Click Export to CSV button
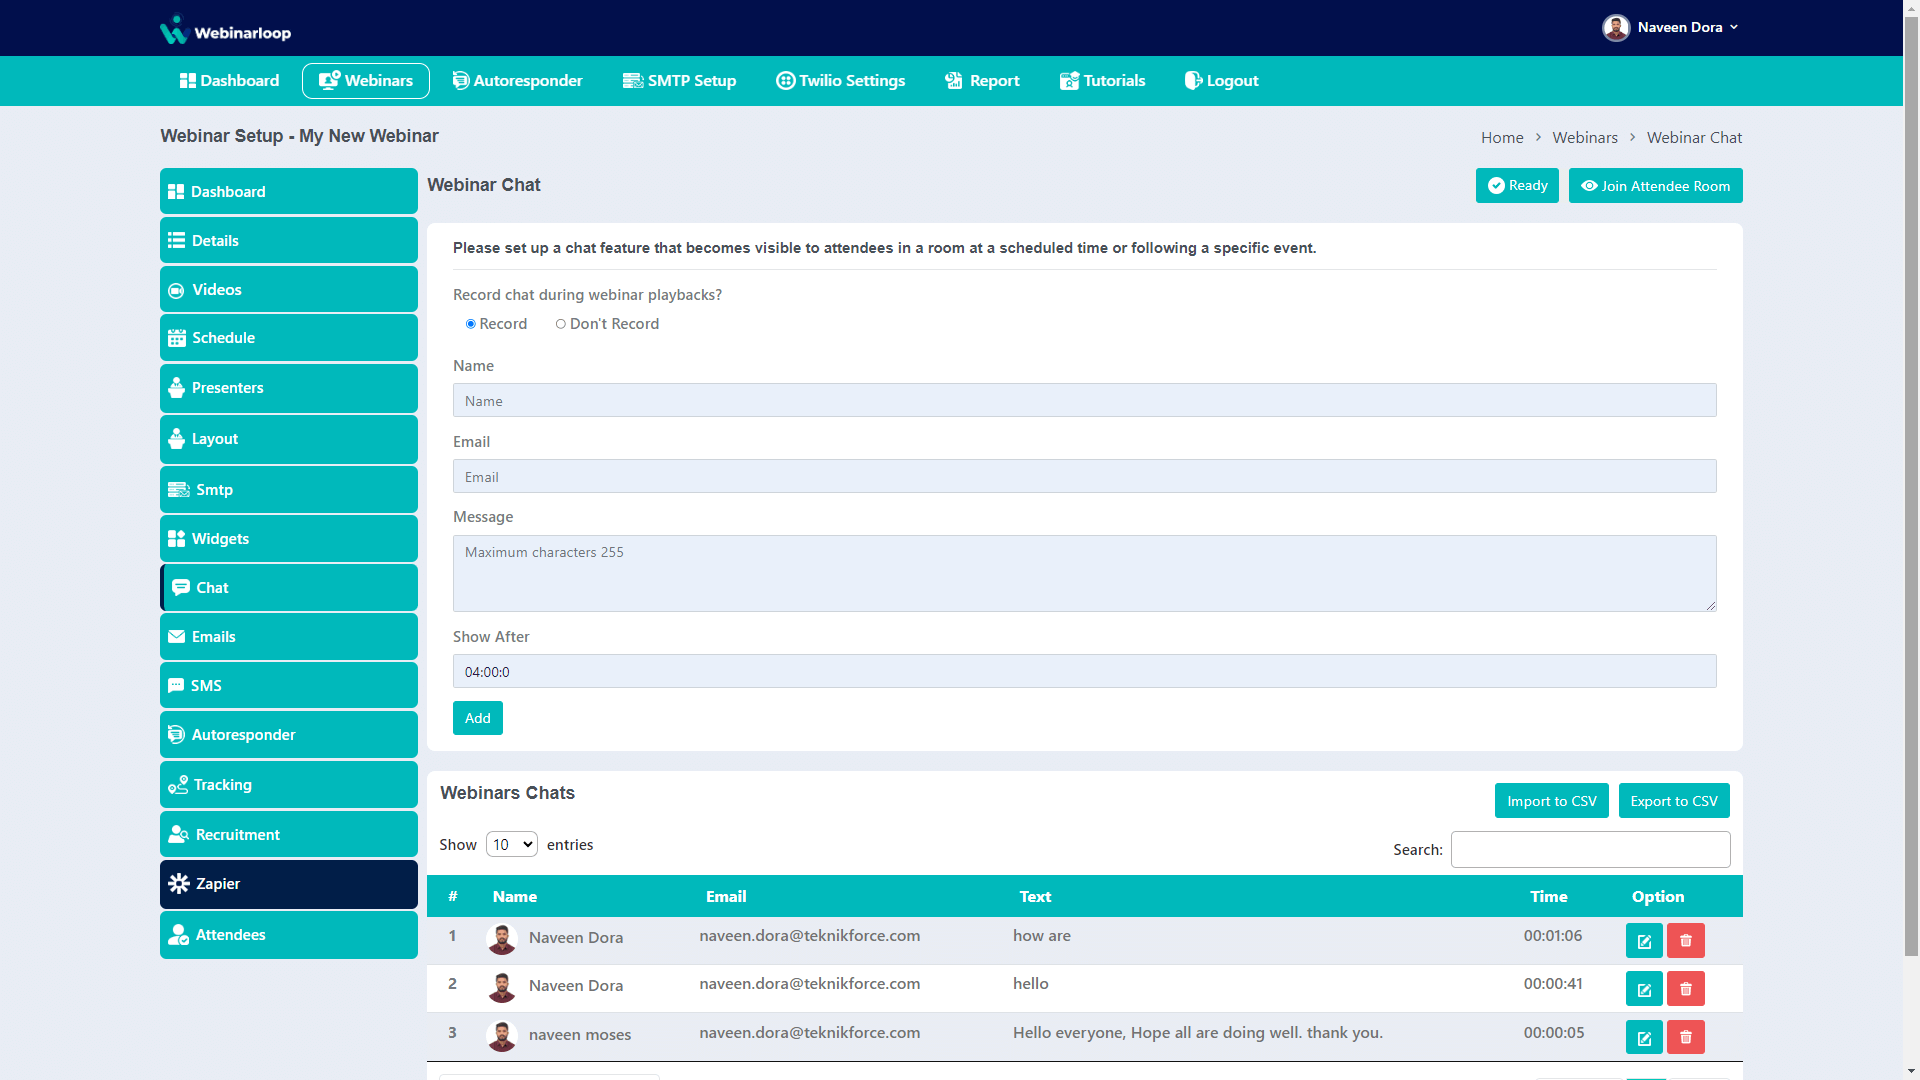Image resolution: width=1920 pixels, height=1080 pixels. point(1673,801)
